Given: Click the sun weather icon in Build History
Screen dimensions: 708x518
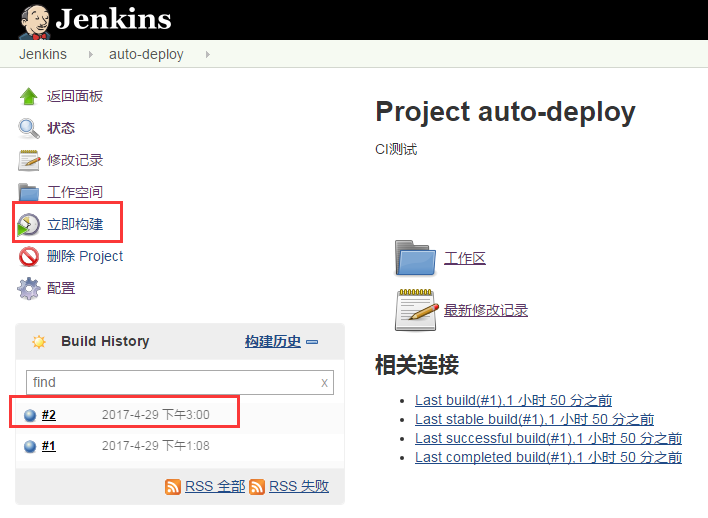Looking at the screenshot, I should (39, 341).
